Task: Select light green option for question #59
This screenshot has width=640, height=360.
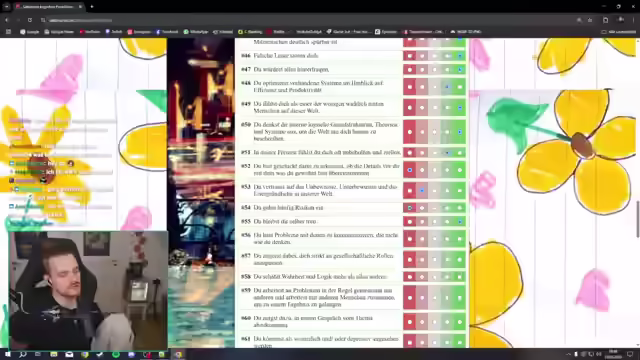Action: (x=447, y=298)
